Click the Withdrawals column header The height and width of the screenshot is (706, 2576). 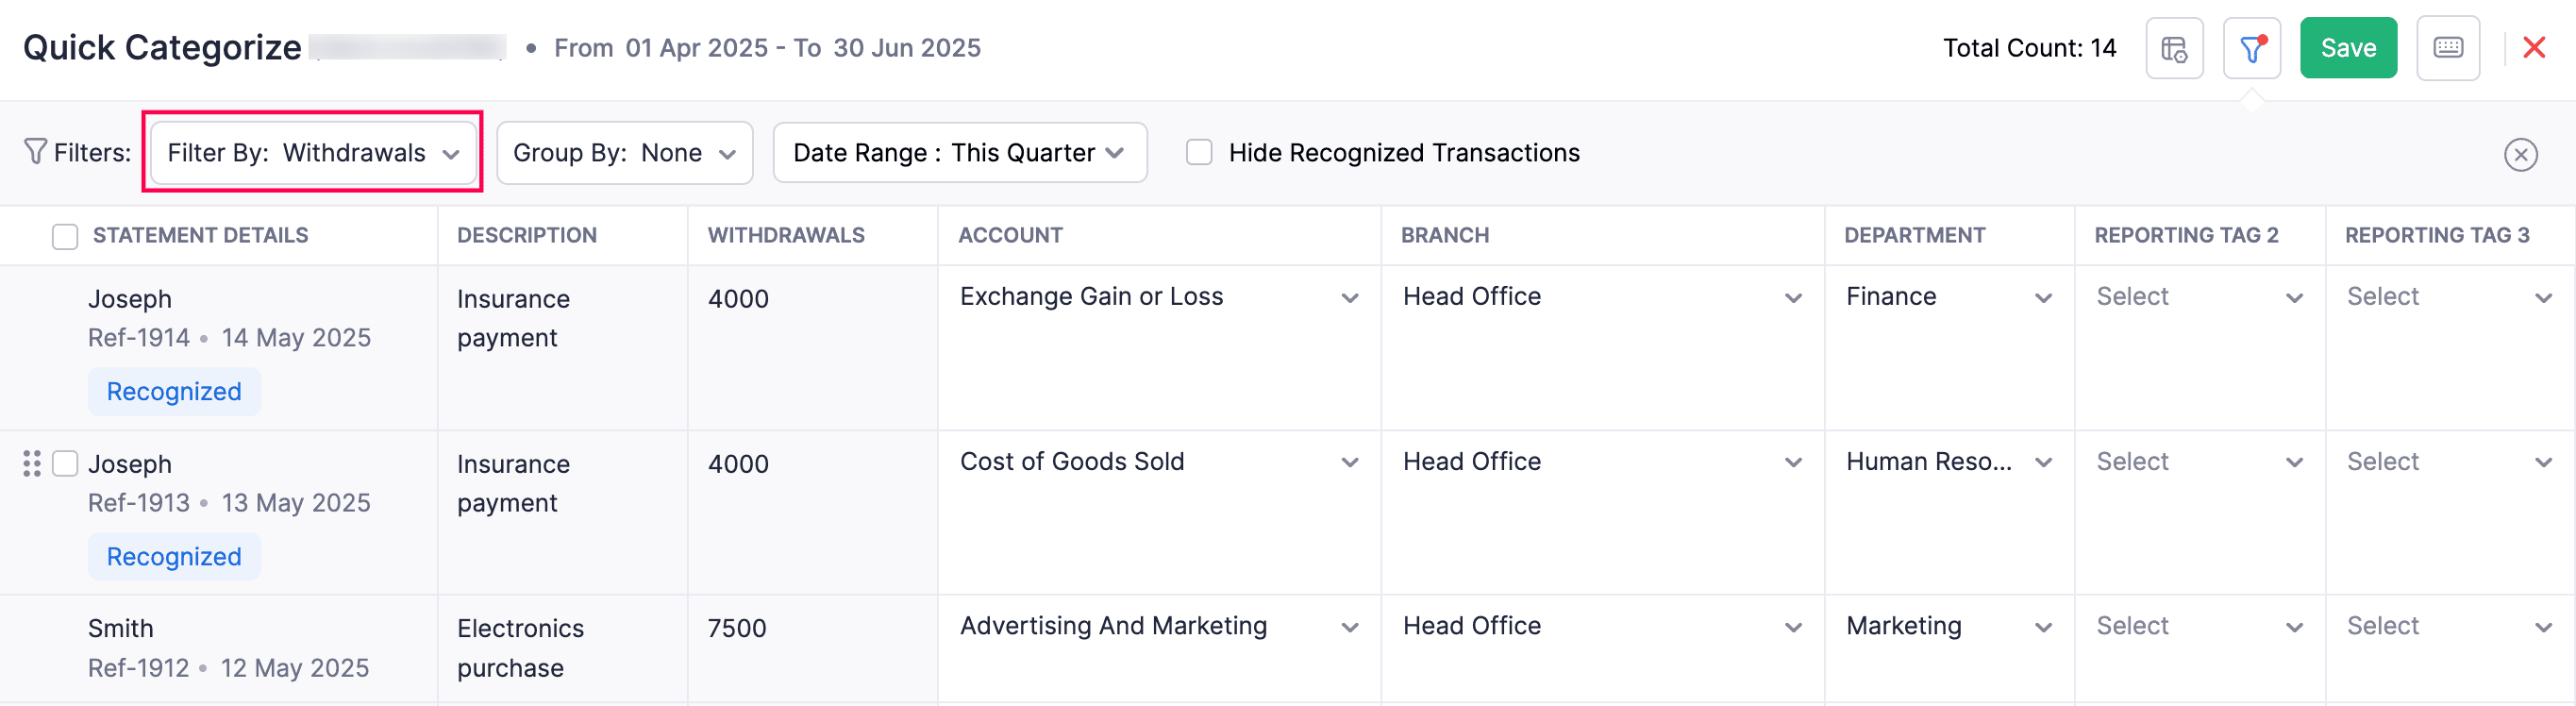pos(787,235)
